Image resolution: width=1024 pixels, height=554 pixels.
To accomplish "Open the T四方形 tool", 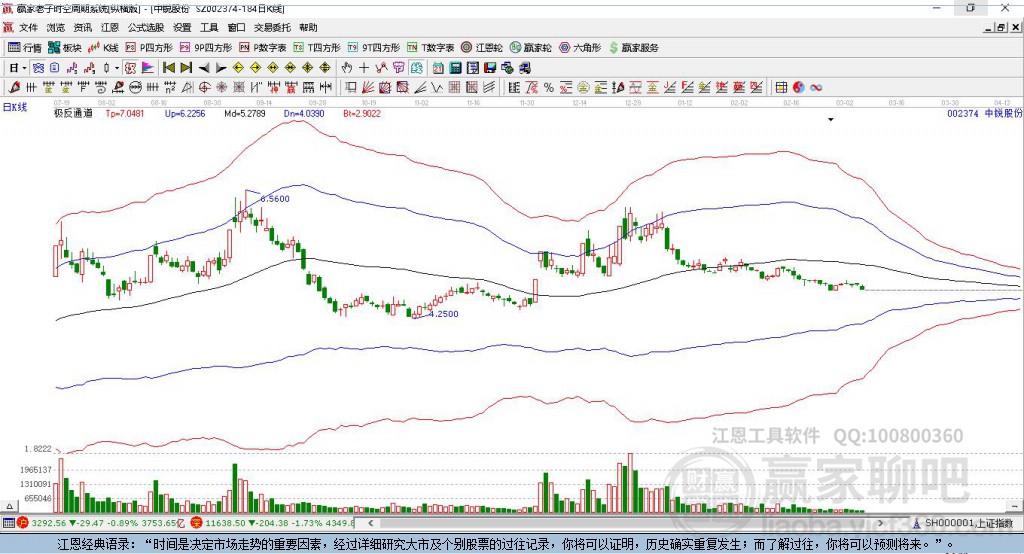I will (317, 48).
